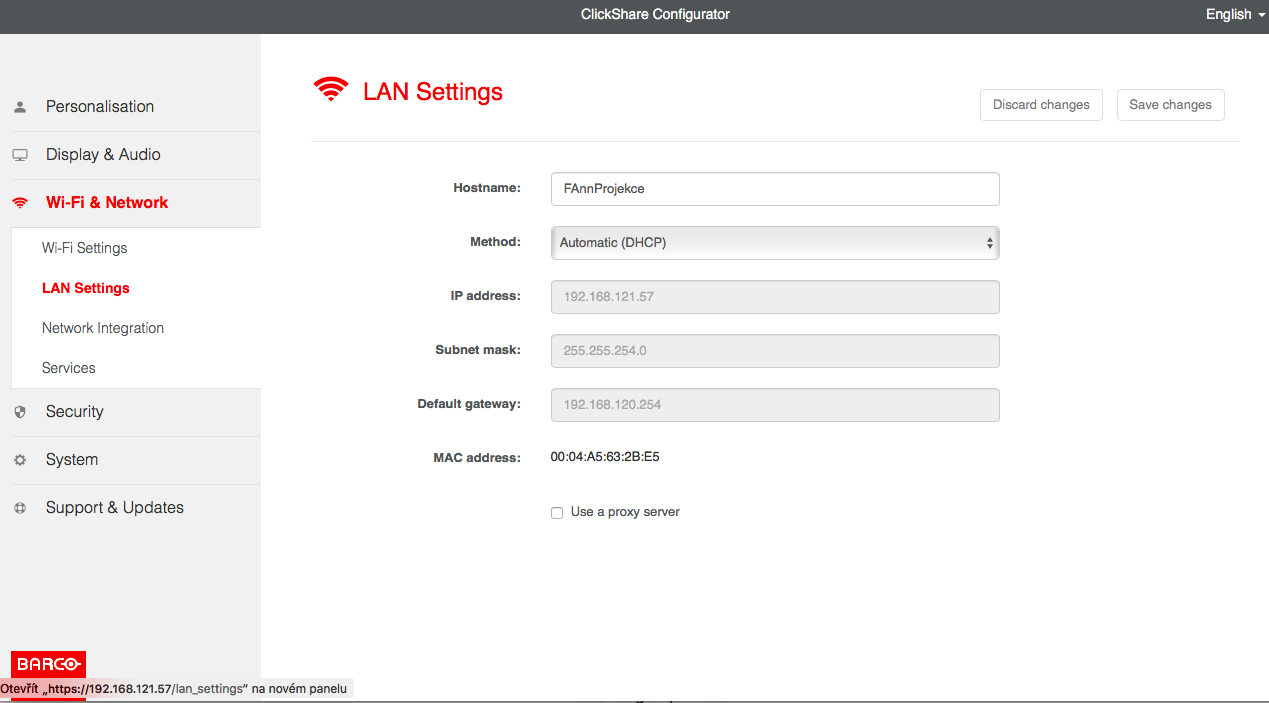This screenshot has height=703, width=1269.
Task: Click into the Hostname text field
Action: click(774, 189)
